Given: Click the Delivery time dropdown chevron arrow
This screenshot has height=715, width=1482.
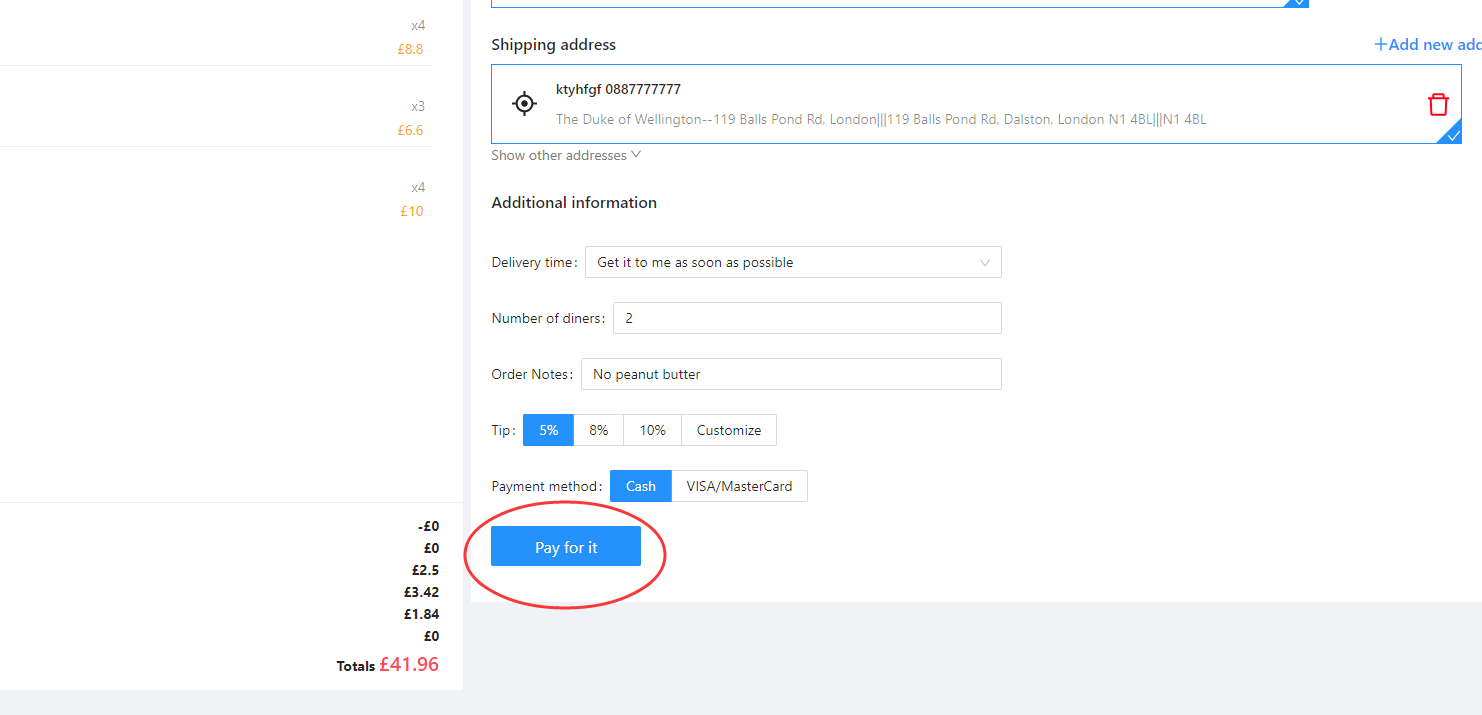Looking at the screenshot, I should pyautogui.click(x=985, y=263).
